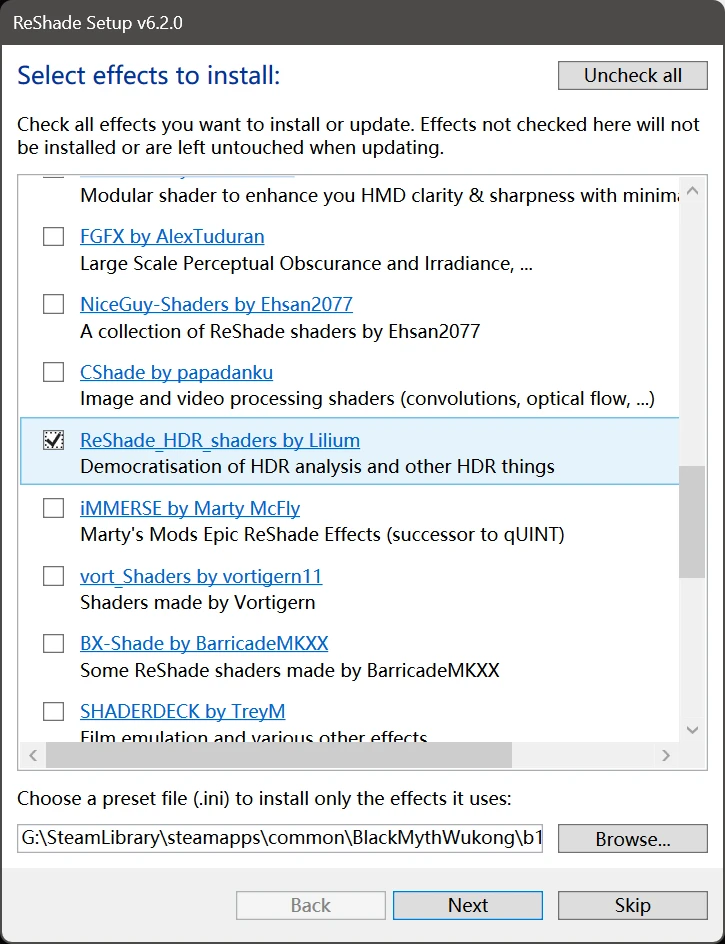Click the Browse... button
This screenshot has width=725, height=944.
pos(632,839)
